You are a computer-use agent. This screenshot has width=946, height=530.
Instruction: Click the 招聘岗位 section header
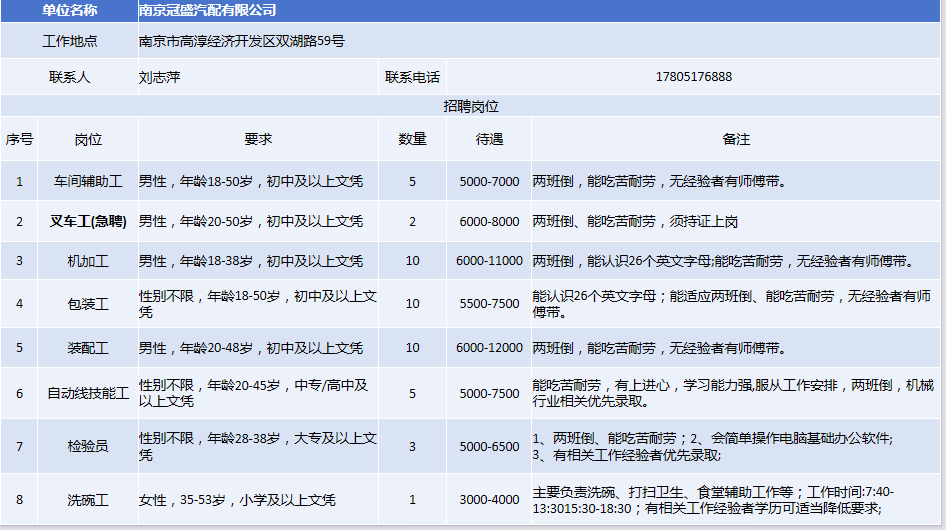471,105
